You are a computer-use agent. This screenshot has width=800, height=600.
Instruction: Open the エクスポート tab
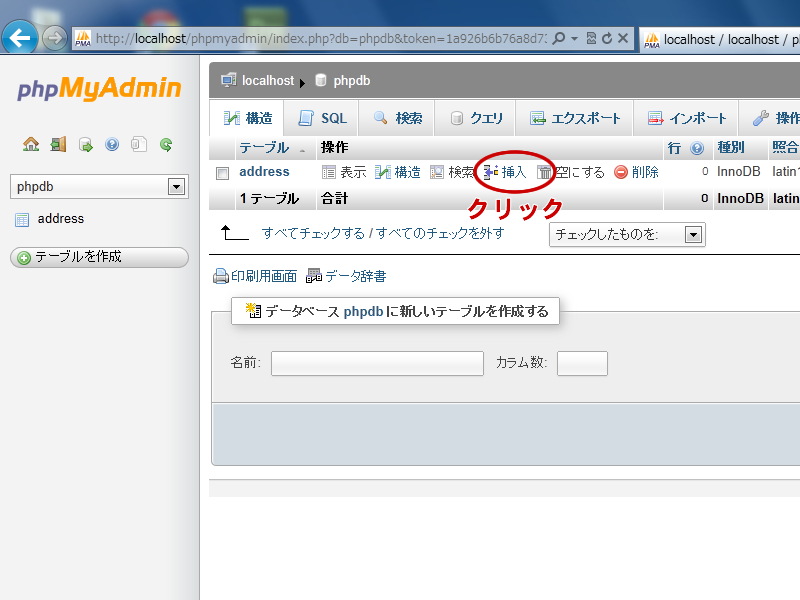(575, 118)
